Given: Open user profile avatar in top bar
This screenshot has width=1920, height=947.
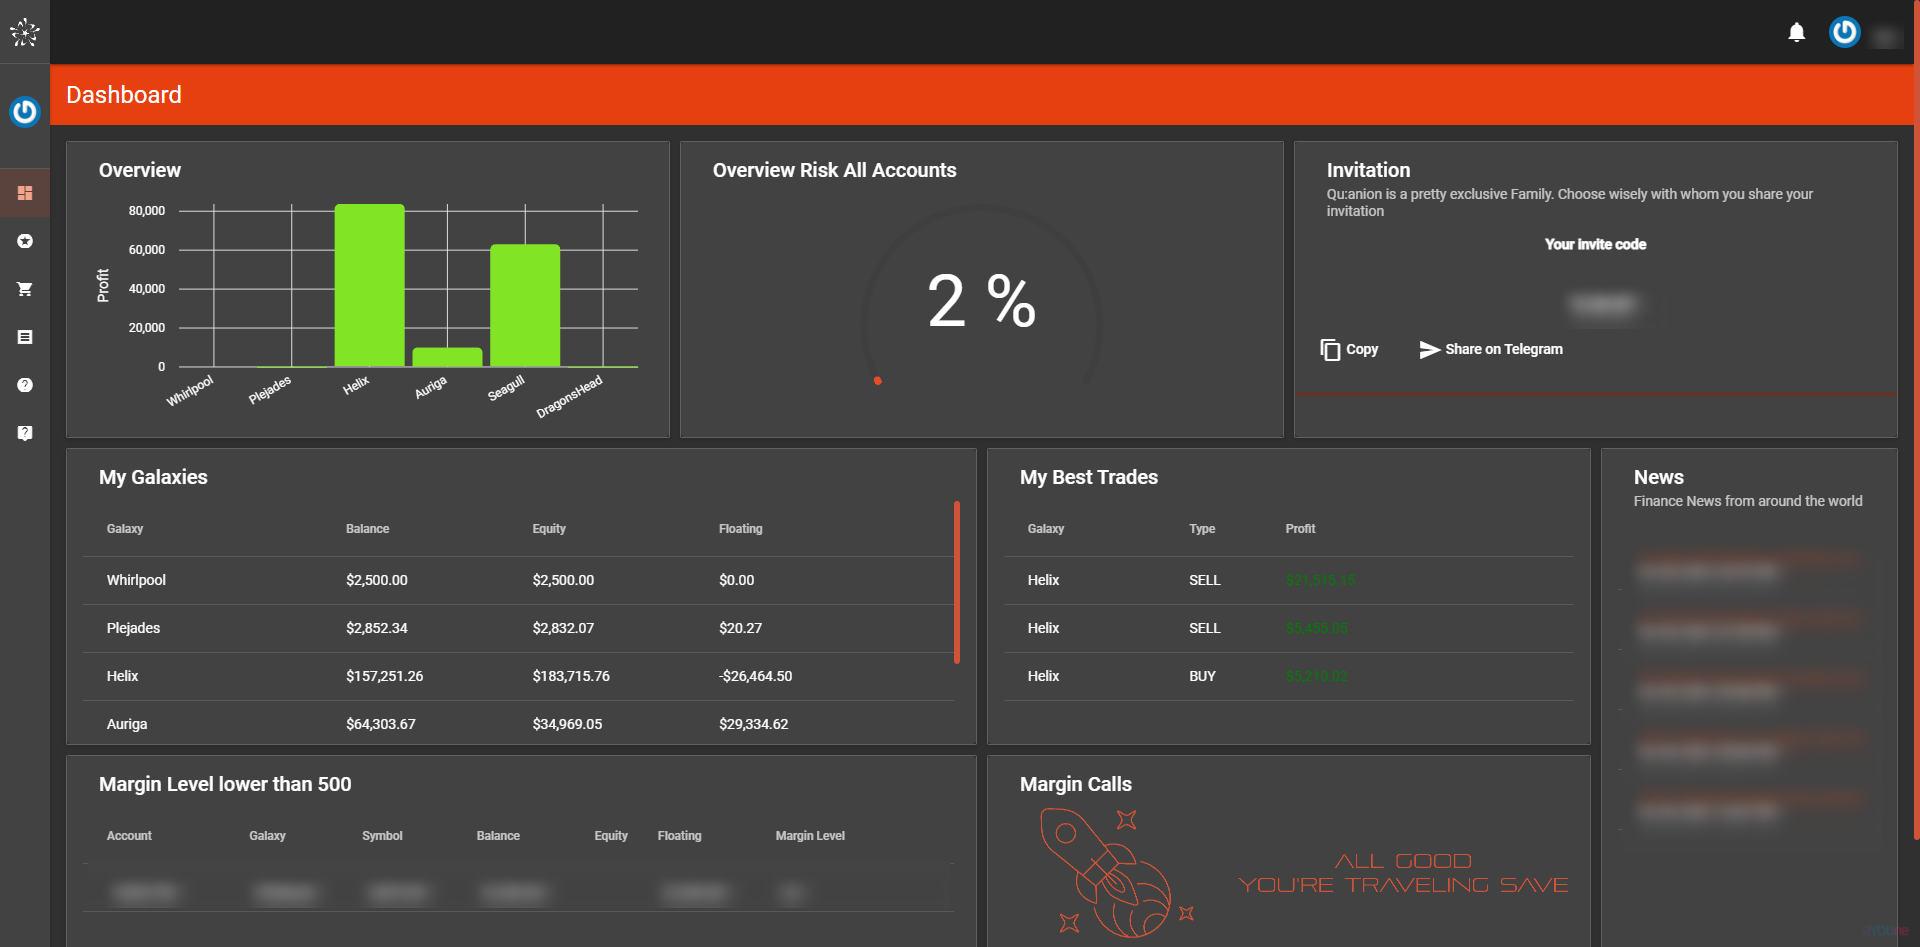Looking at the screenshot, I should pos(1844,32).
